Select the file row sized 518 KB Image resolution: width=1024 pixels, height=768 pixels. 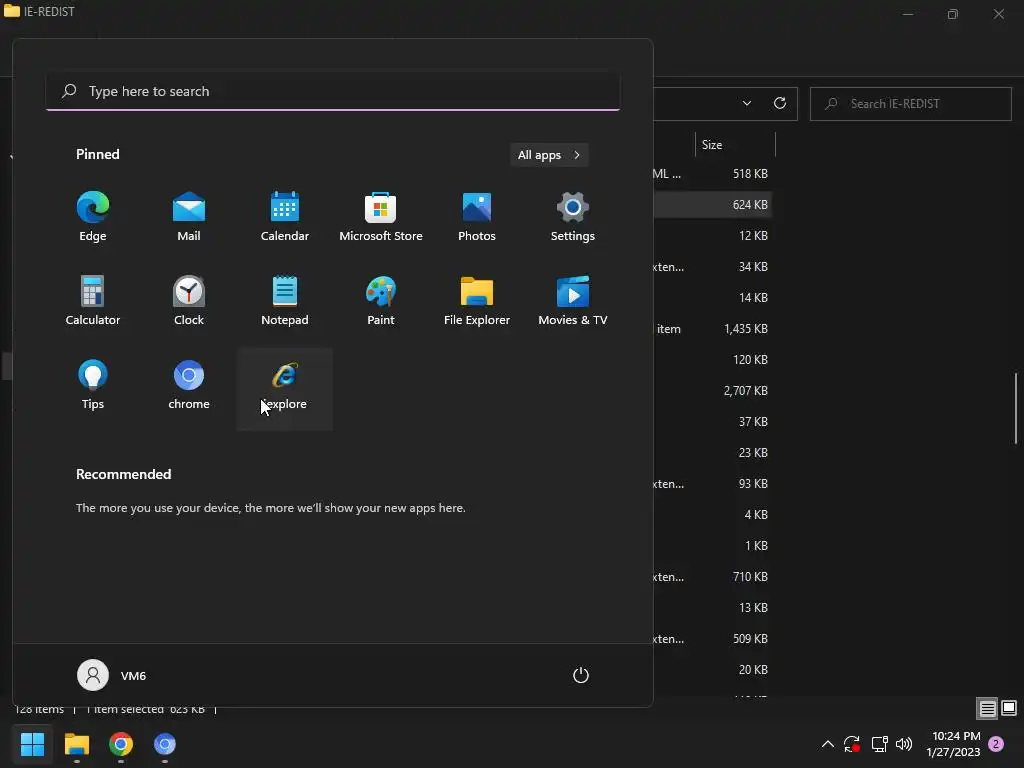pyautogui.click(x=712, y=174)
